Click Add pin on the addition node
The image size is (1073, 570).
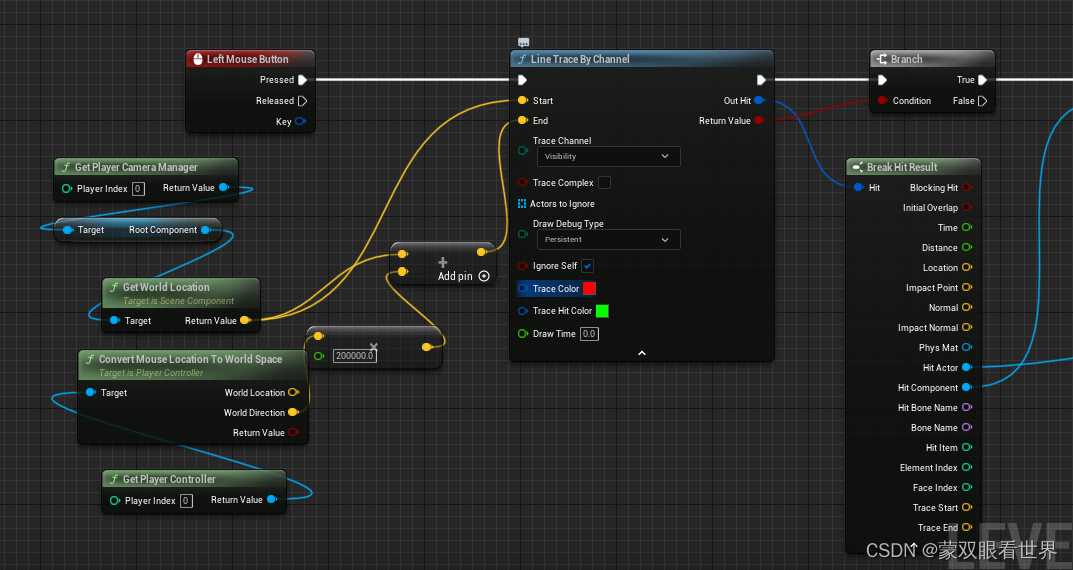(463, 276)
